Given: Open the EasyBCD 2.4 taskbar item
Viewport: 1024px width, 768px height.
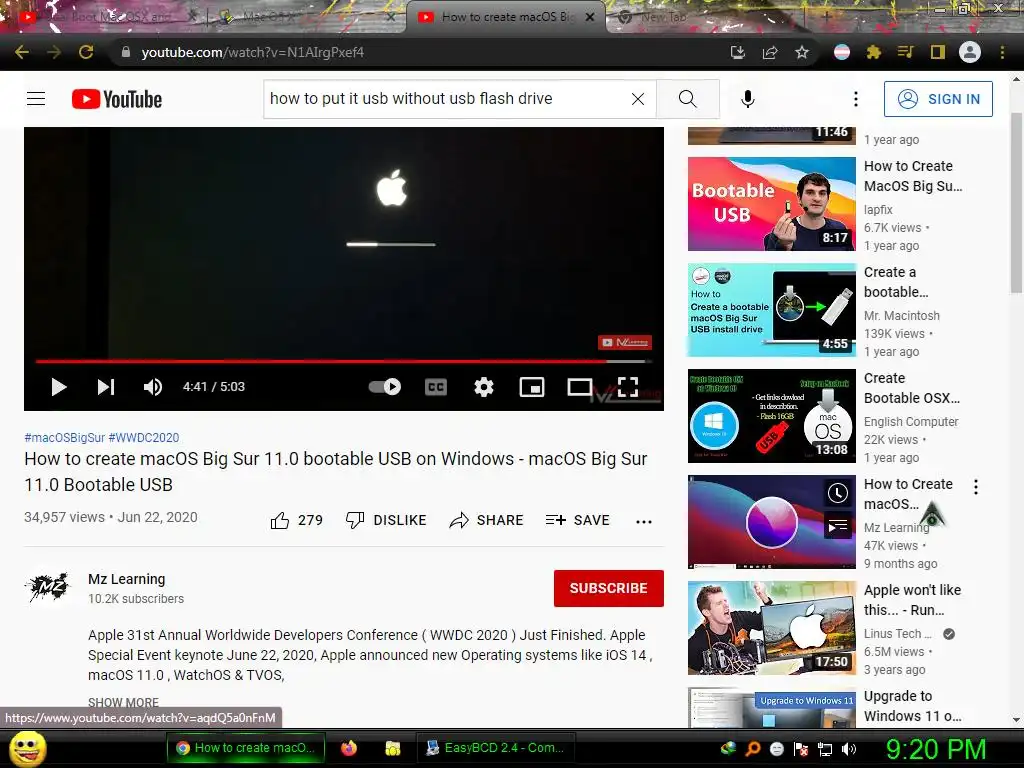Looking at the screenshot, I should 496,748.
